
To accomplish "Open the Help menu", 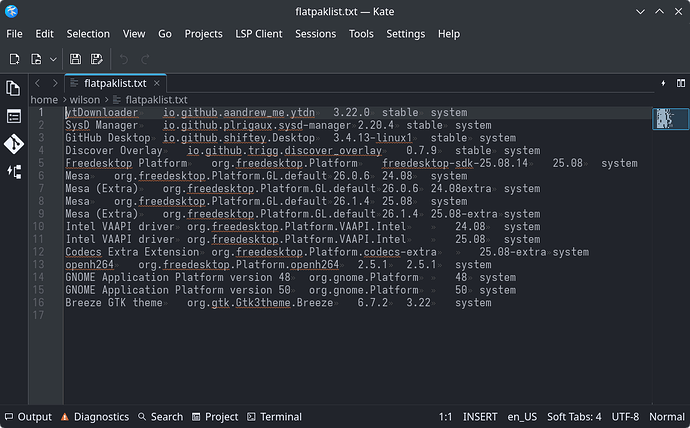I will (449, 34).
